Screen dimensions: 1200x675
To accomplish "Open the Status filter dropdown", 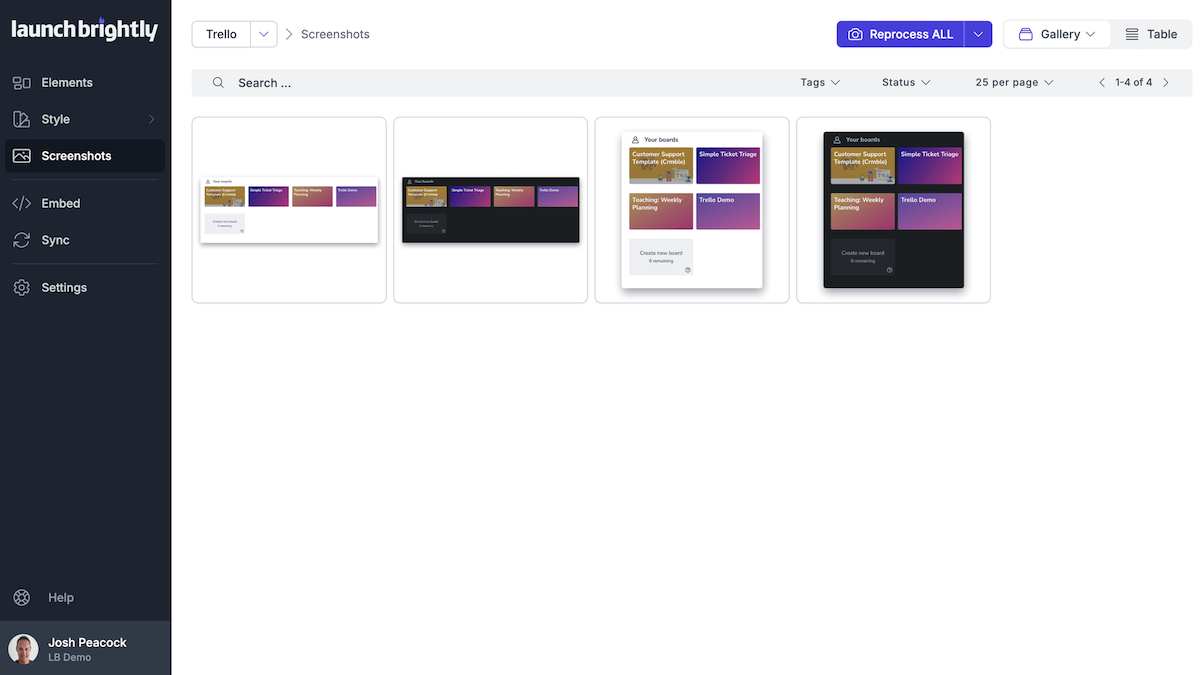I will 906,83.
